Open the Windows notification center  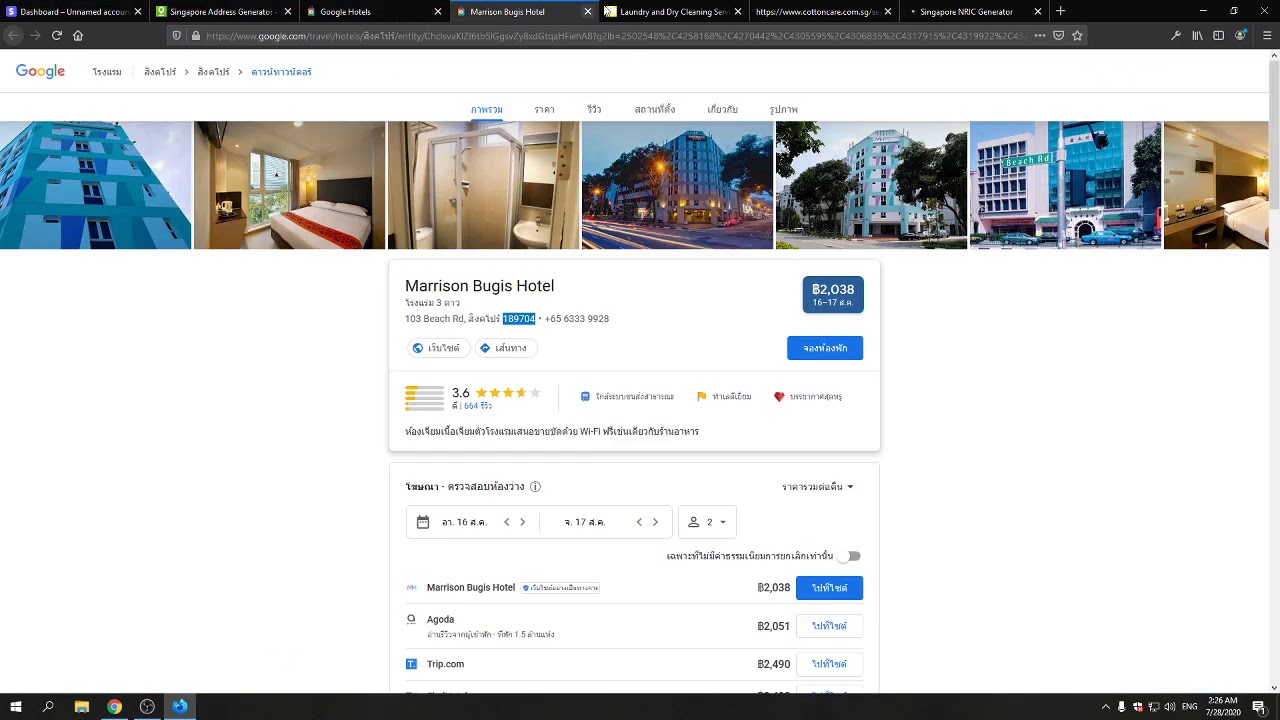[1260, 706]
